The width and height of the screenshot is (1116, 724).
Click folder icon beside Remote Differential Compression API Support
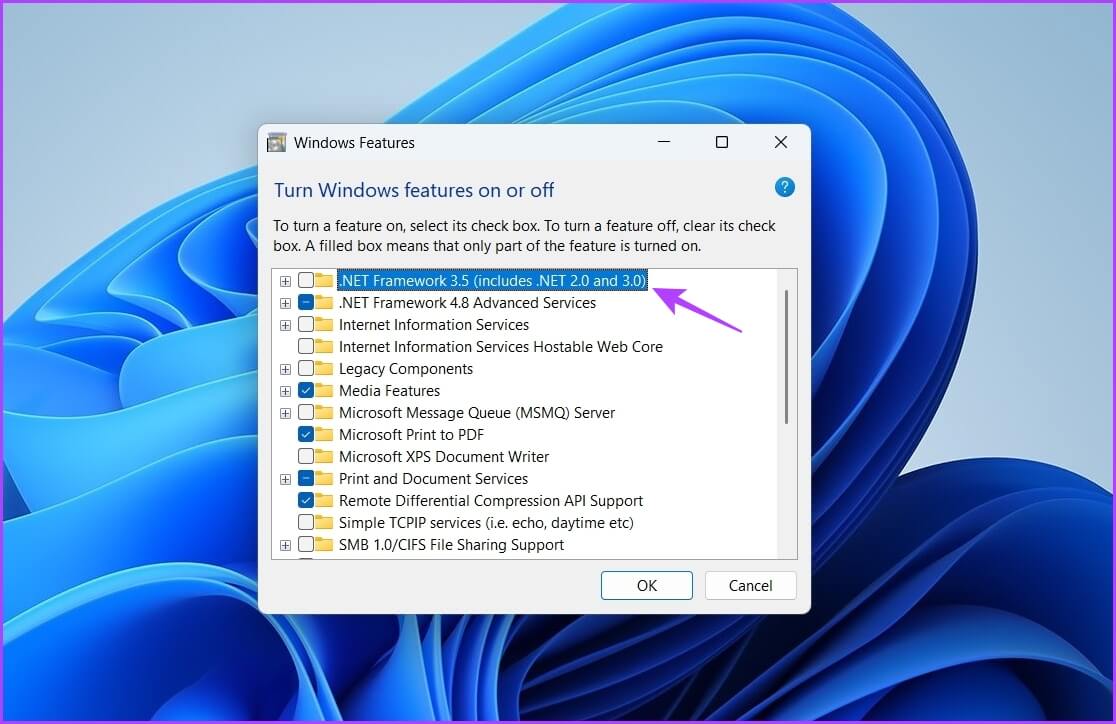coord(325,500)
